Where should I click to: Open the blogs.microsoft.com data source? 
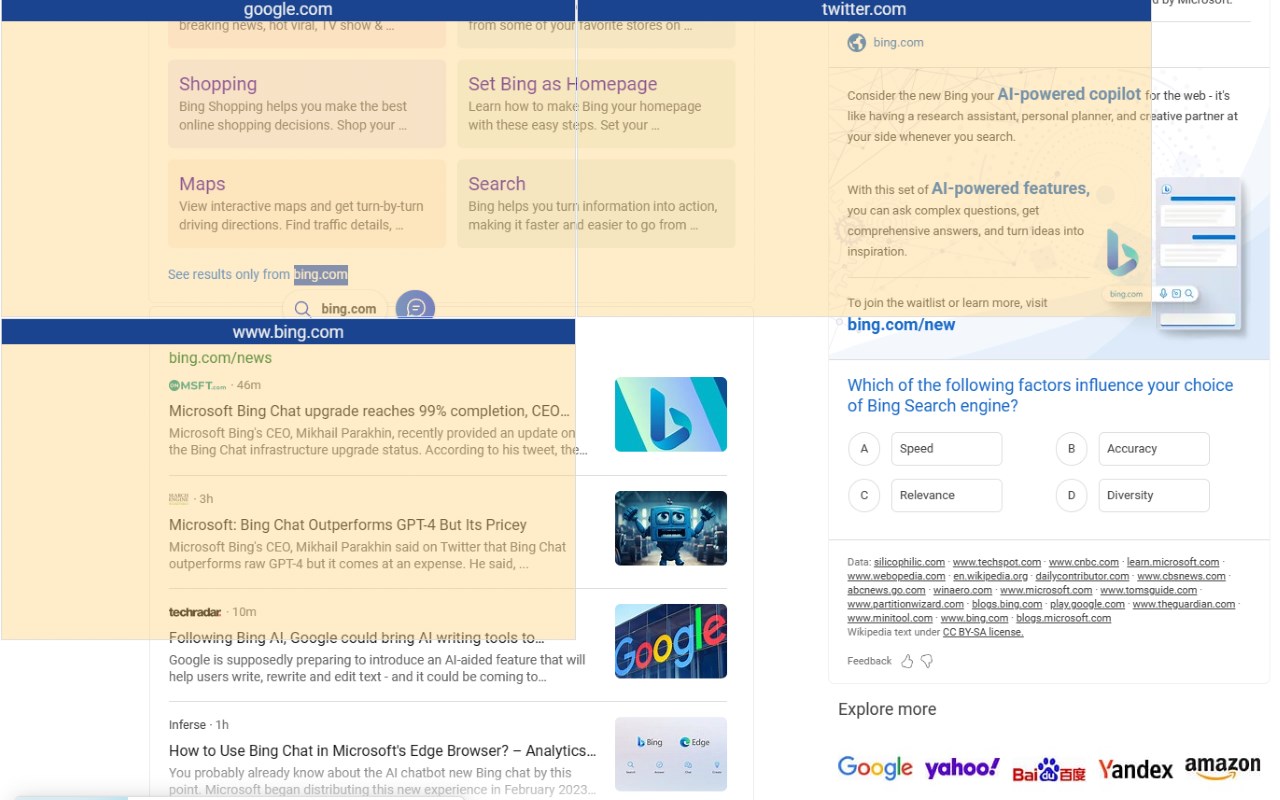tap(1063, 618)
